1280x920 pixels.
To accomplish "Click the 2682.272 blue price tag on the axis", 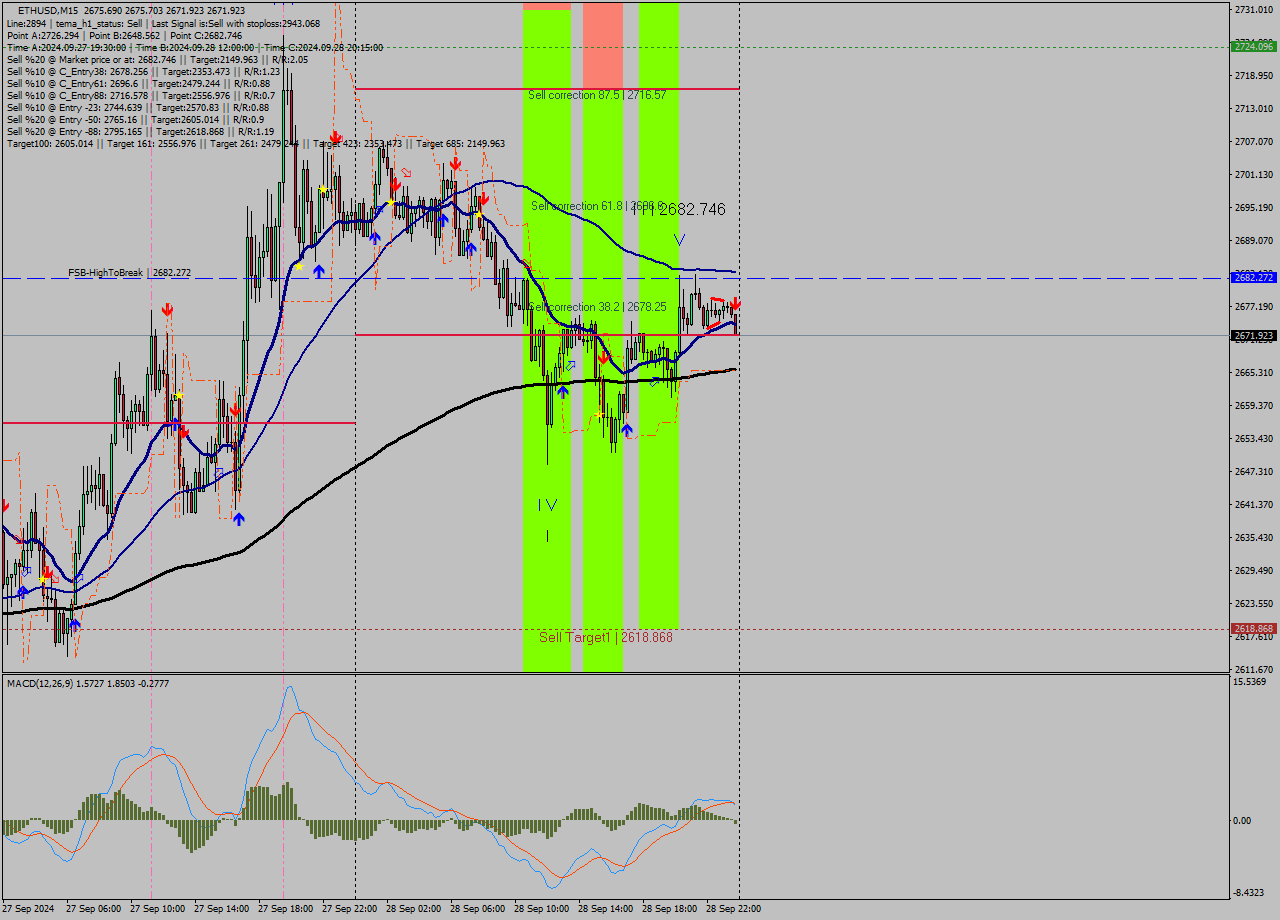I will [x=1253, y=277].
